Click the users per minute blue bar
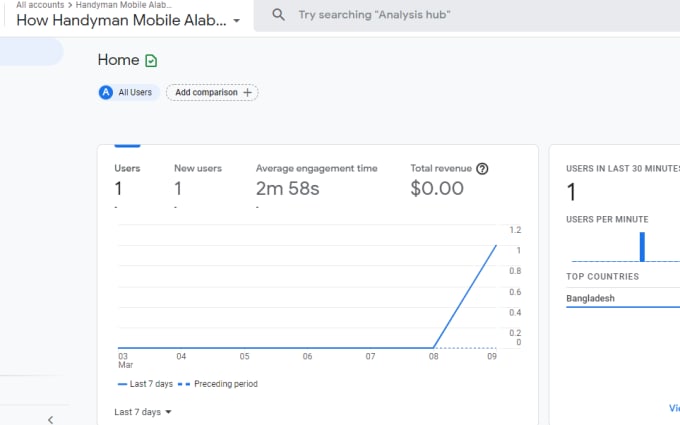The image size is (680, 425). click(642, 247)
